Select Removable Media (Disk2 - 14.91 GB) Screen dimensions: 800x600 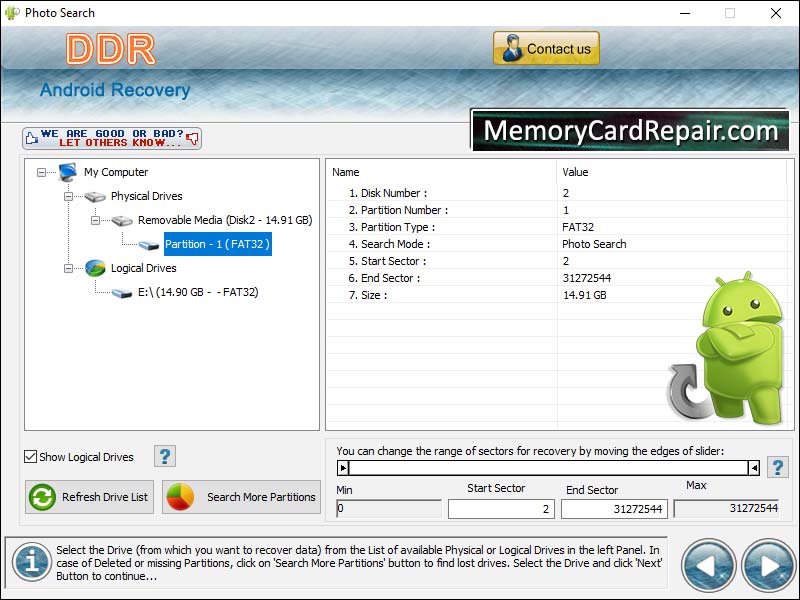point(225,220)
